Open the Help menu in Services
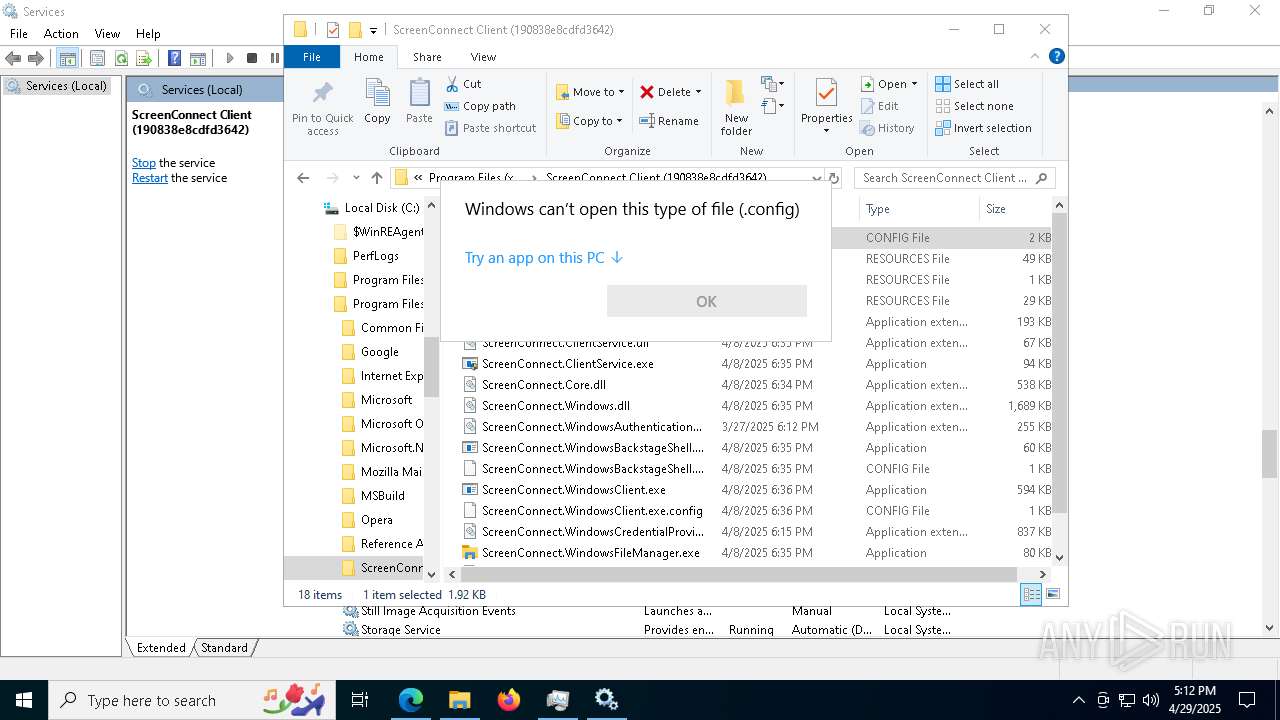Screen dimensions: 1280x720 click(148, 33)
